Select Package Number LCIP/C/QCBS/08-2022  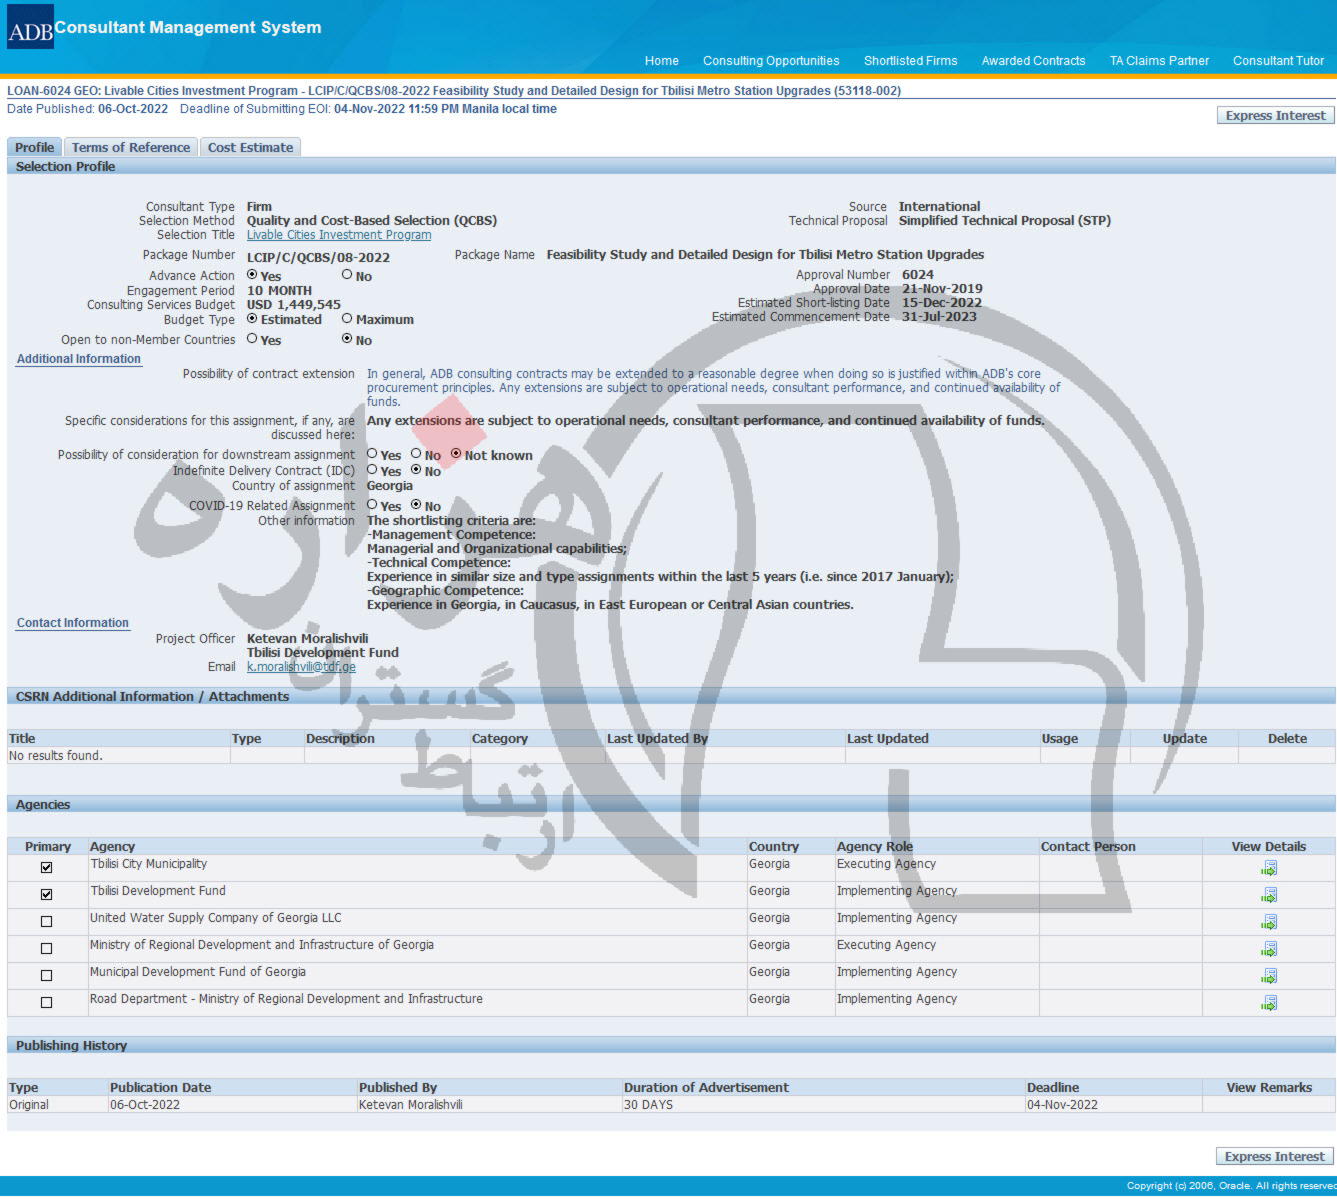(318, 257)
